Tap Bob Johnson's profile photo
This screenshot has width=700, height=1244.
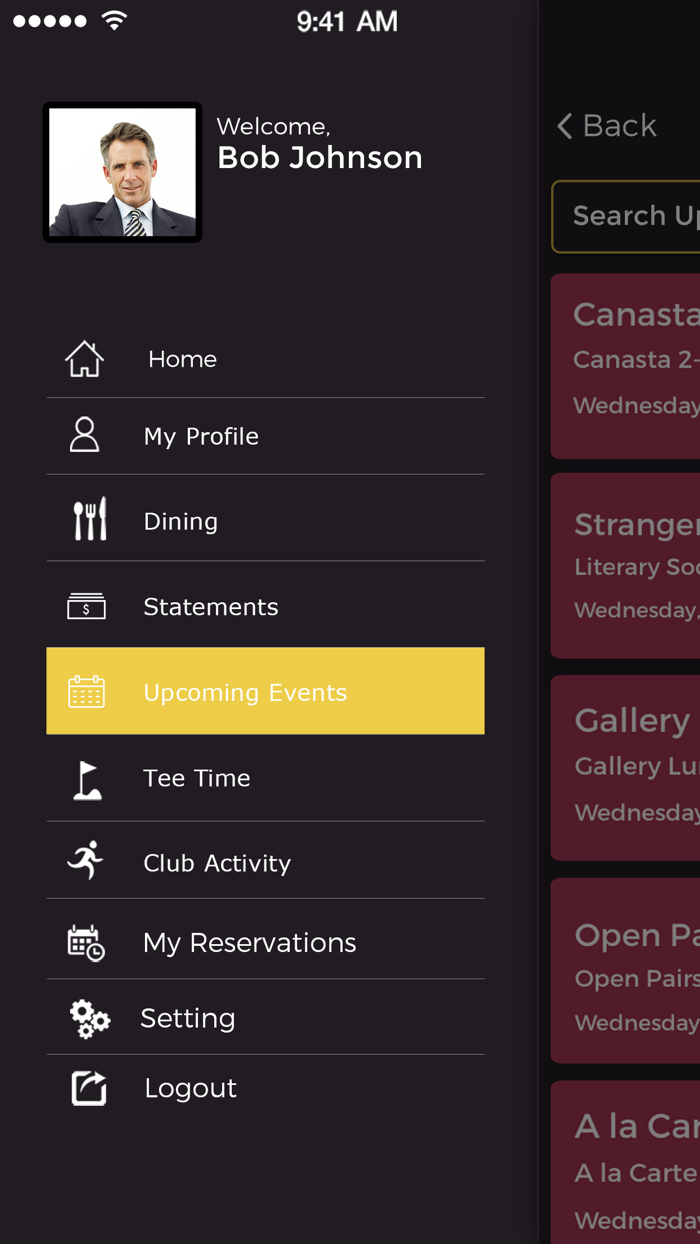point(122,172)
